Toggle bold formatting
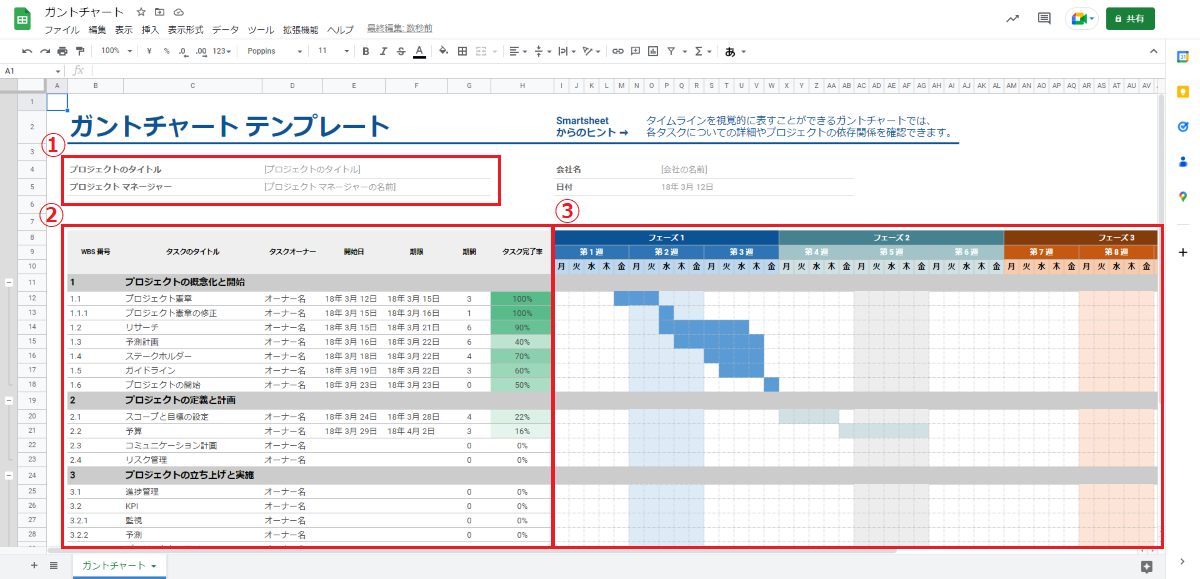The width and height of the screenshot is (1200, 579). [366, 50]
